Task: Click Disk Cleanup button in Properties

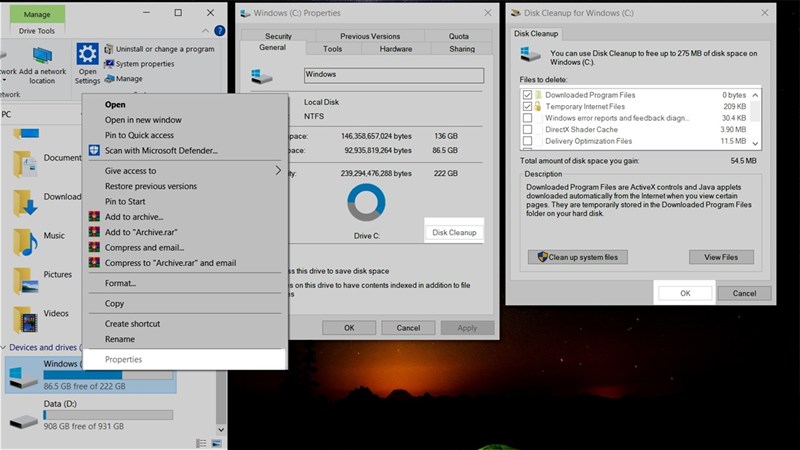Action: [454, 232]
